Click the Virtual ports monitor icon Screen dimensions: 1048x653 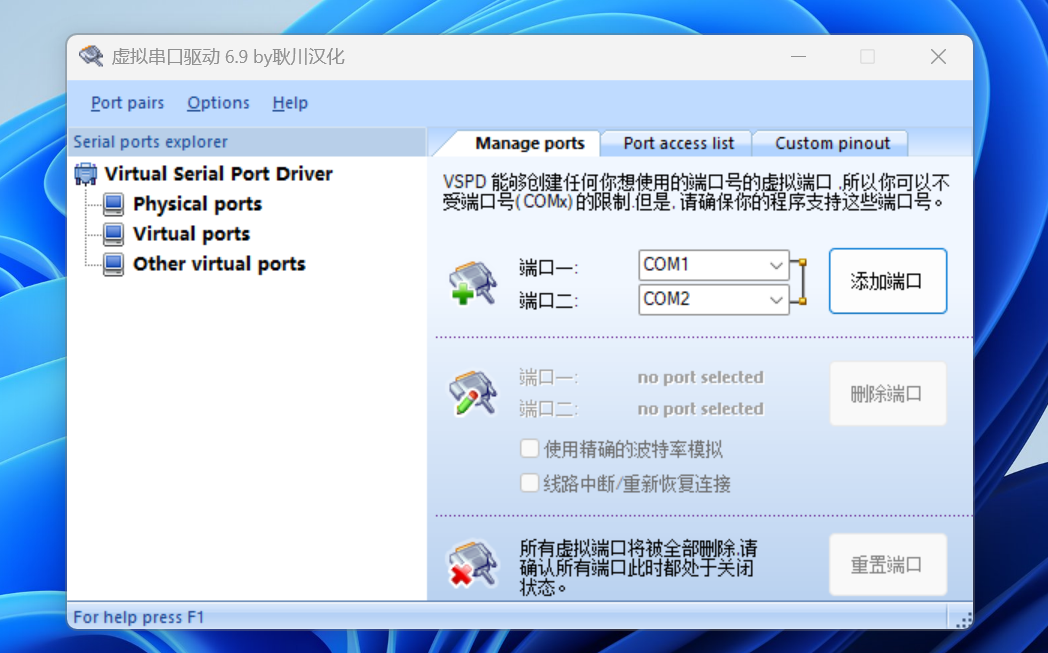[x=114, y=234]
